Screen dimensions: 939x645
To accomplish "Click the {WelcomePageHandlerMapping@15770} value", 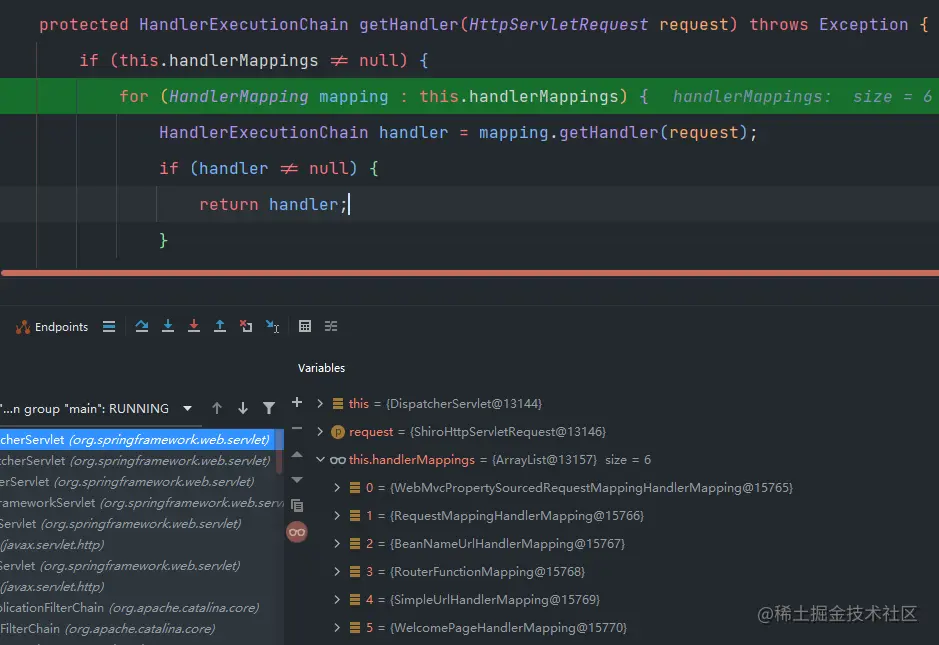I will pos(508,628).
